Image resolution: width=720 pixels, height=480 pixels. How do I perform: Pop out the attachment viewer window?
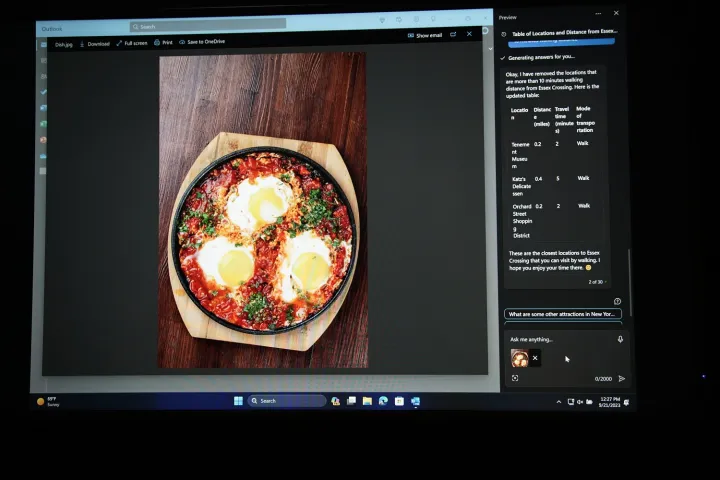[x=453, y=34]
